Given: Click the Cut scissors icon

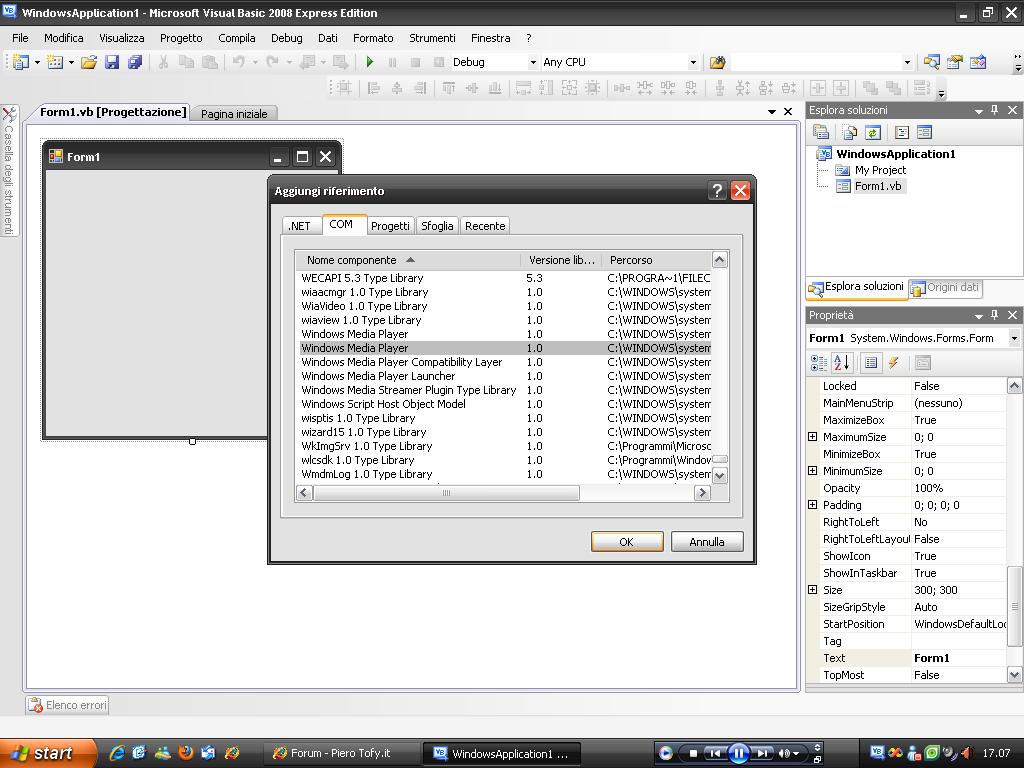Looking at the screenshot, I should point(163,62).
